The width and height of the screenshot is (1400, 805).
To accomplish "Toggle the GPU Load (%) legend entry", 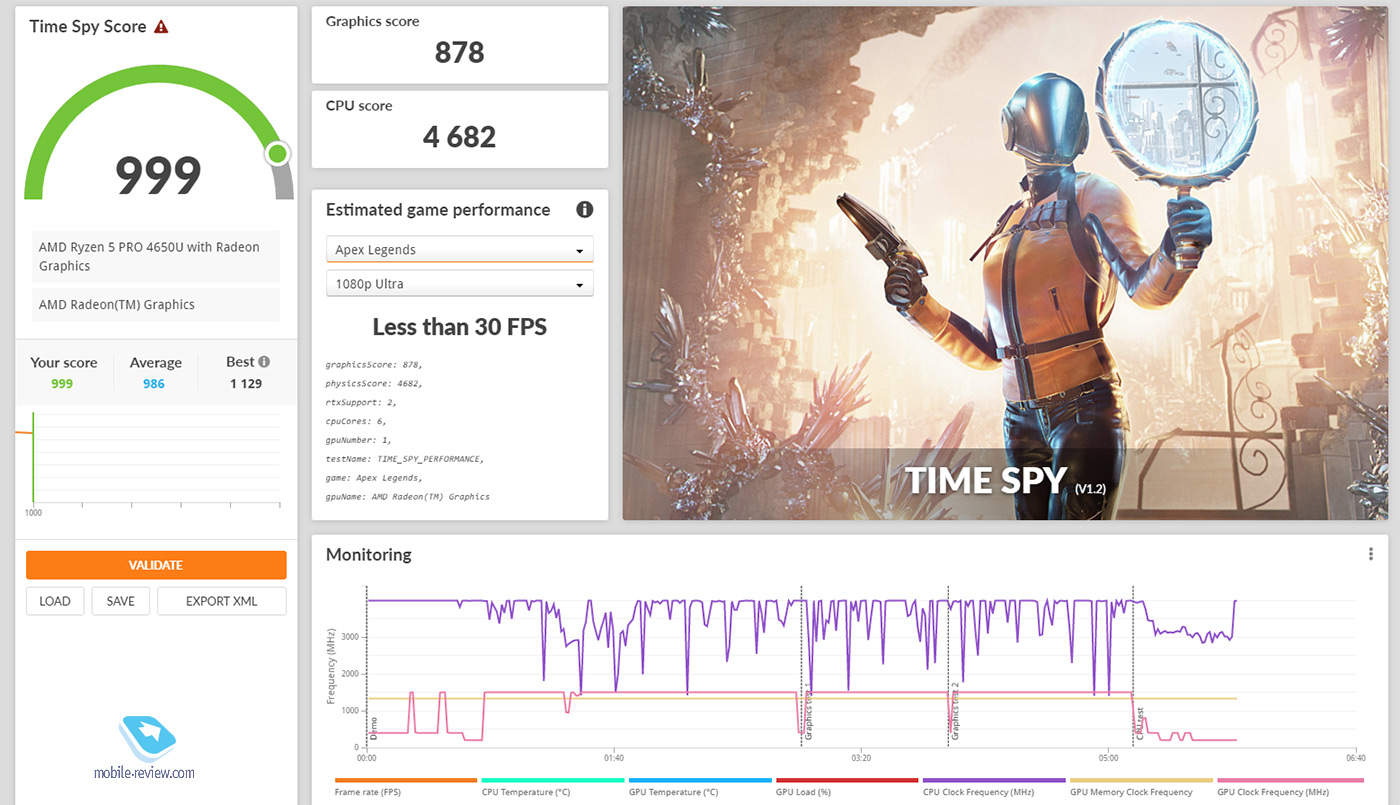I will point(847,788).
